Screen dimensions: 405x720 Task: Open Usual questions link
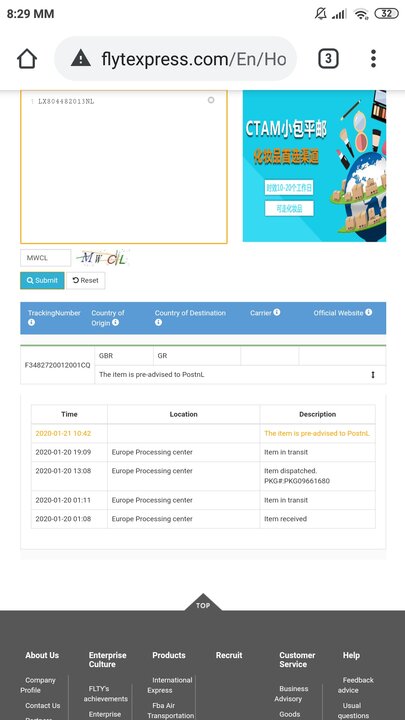[x=353, y=710]
